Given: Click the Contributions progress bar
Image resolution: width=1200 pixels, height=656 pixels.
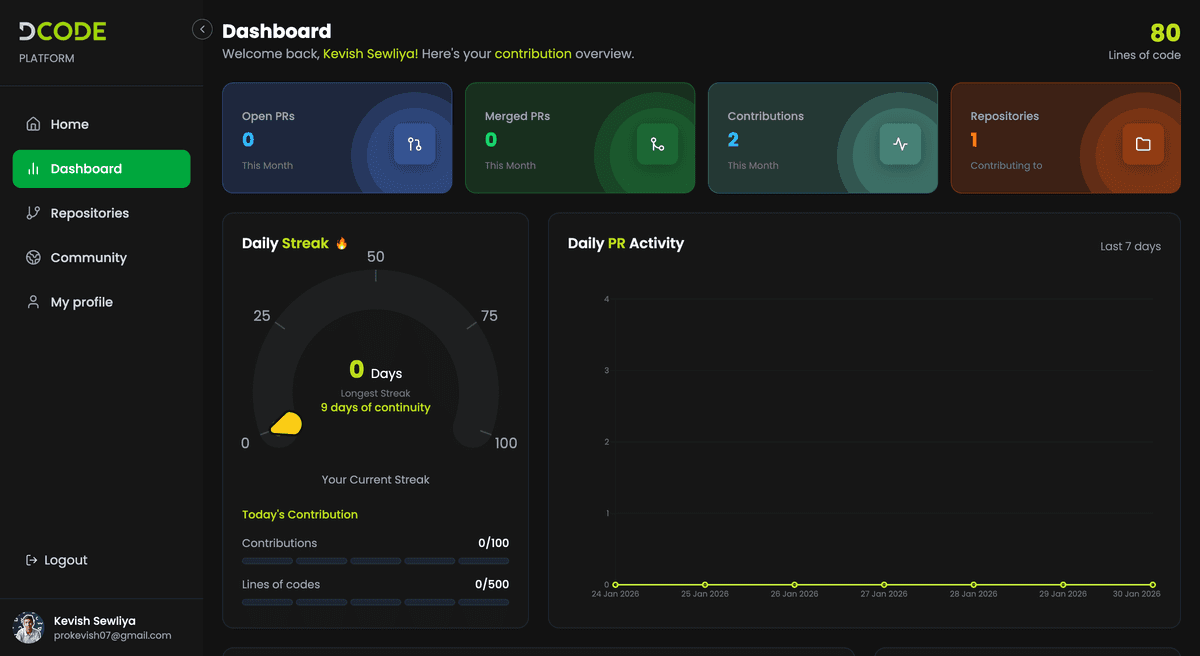Looking at the screenshot, I should click(x=375, y=561).
